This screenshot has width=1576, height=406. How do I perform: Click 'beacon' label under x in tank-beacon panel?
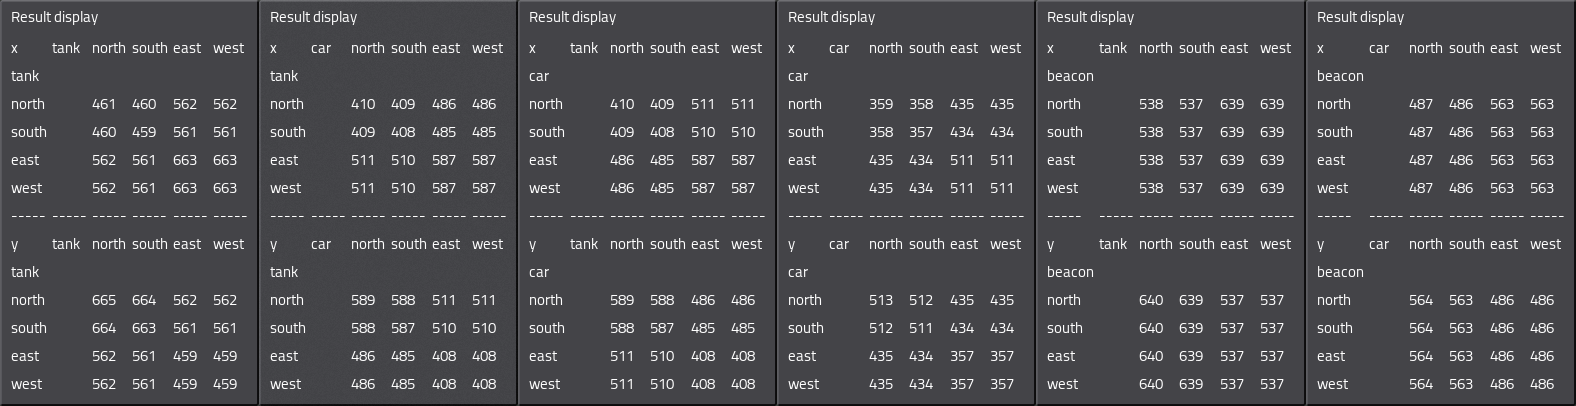point(1070,76)
